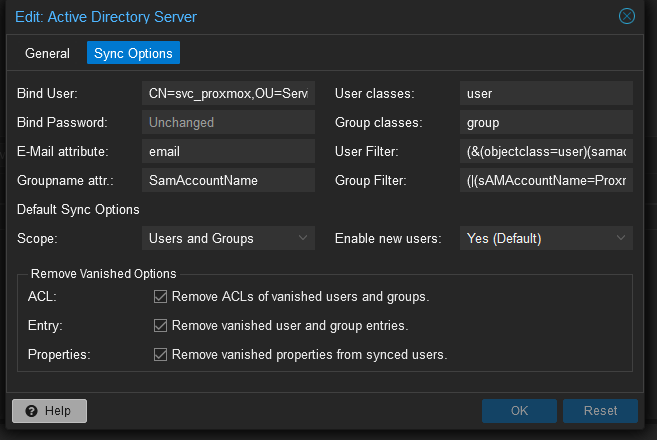Click the Remove Vanished Options legend

click(x=103, y=274)
